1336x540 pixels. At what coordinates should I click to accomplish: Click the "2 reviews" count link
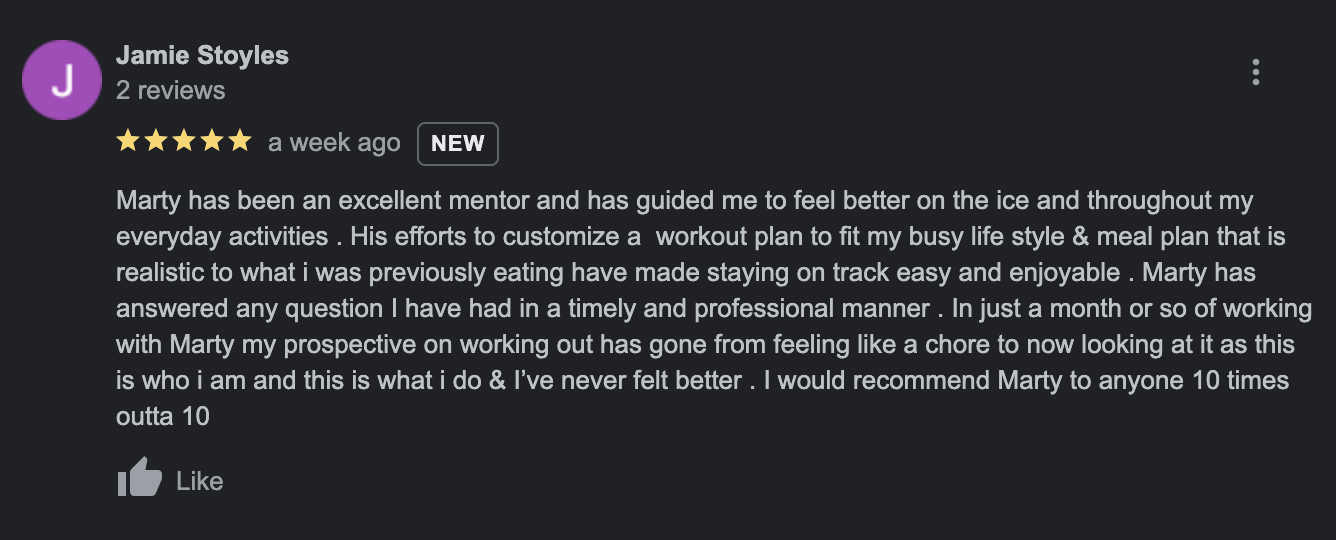[x=170, y=90]
